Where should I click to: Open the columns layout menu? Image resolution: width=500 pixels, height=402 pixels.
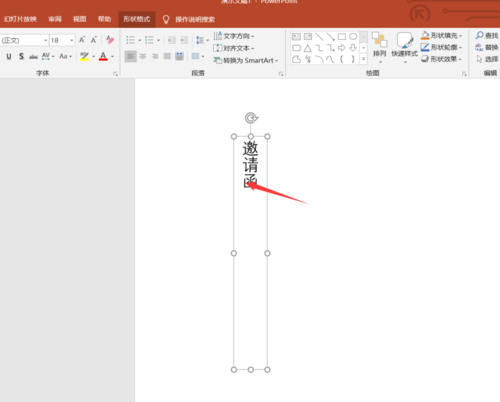click(198, 56)
